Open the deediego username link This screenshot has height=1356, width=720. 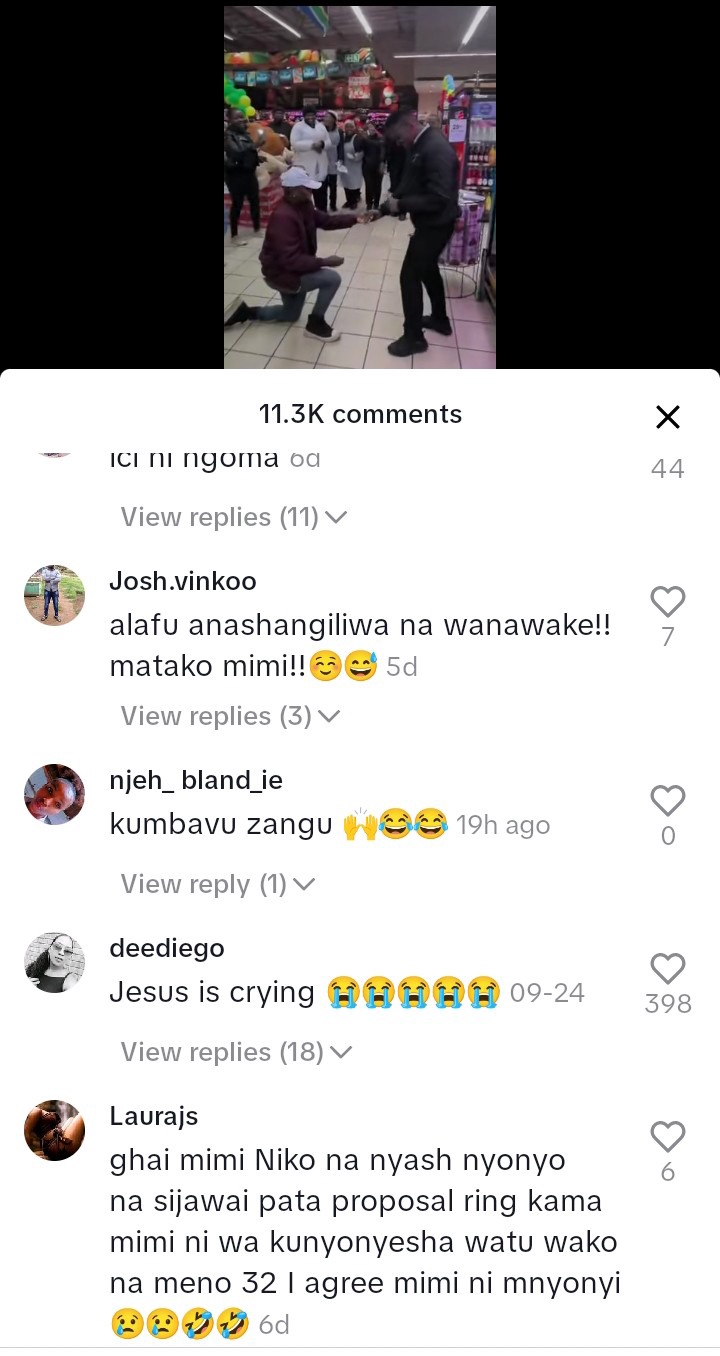click(x=167, y=948)
